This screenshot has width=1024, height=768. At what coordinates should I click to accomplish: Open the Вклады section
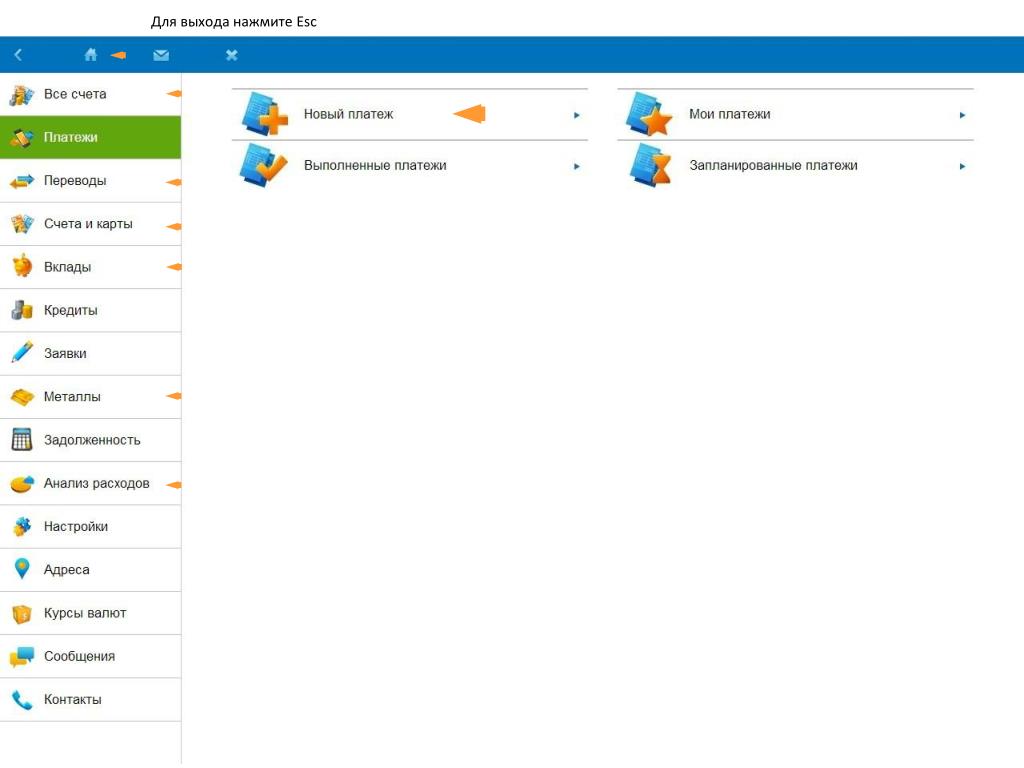(x=90, y=266)
